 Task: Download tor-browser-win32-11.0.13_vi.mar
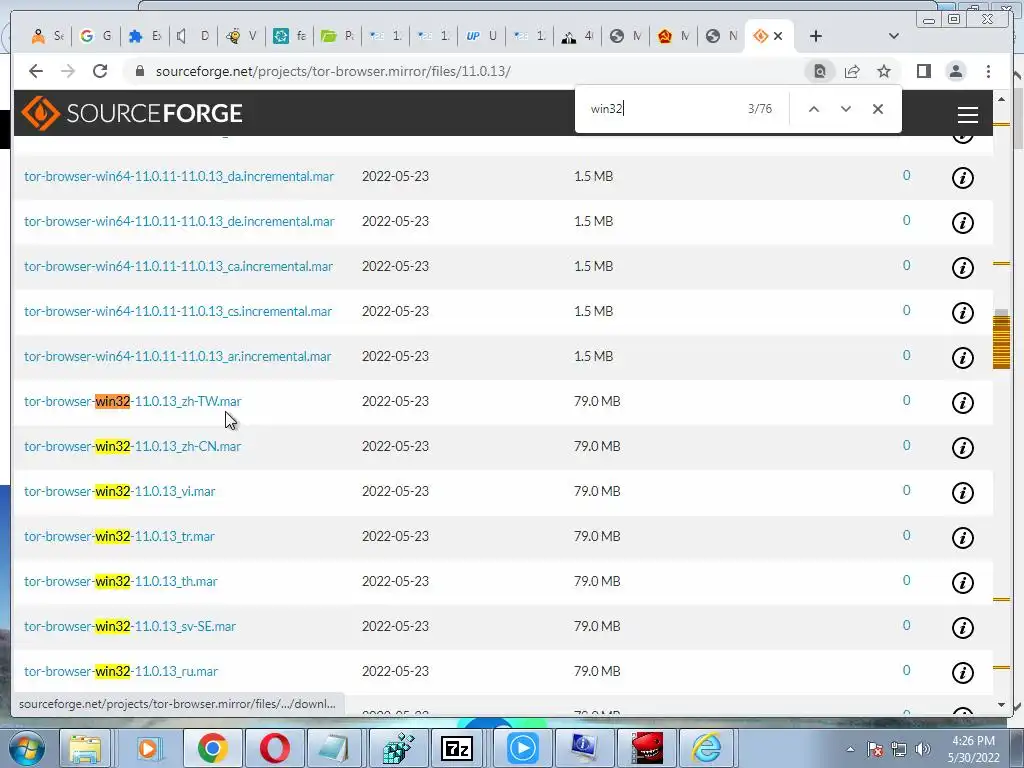[x=120, y=491]
